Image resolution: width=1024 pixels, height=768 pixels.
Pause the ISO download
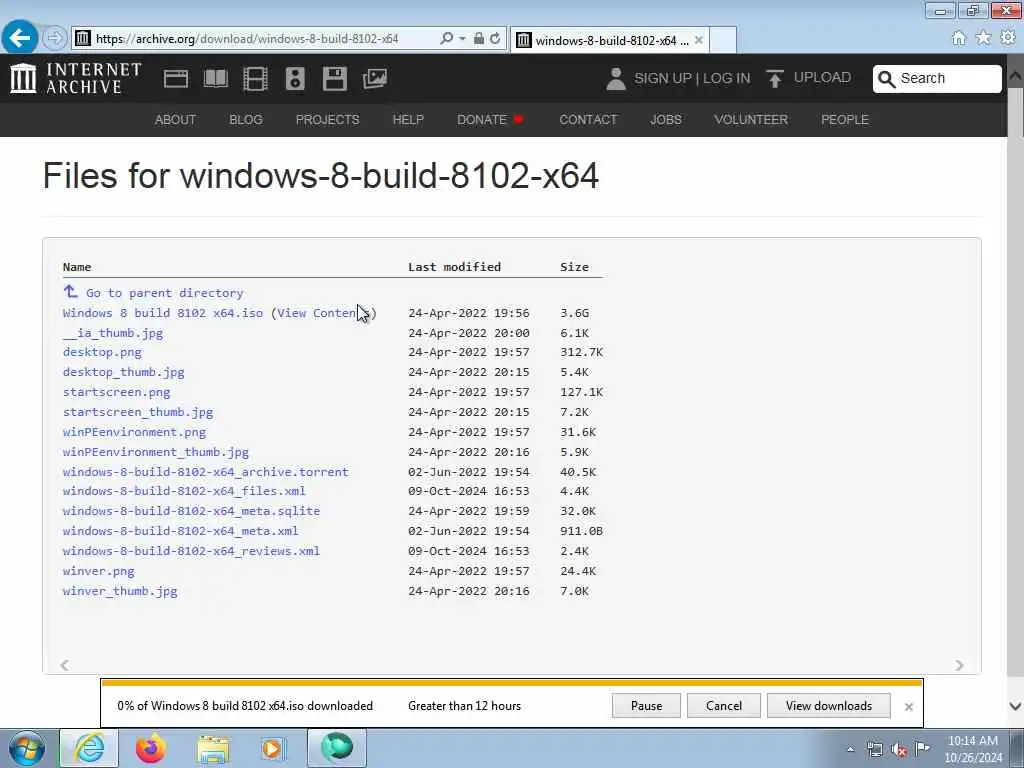tap(647, 706)
